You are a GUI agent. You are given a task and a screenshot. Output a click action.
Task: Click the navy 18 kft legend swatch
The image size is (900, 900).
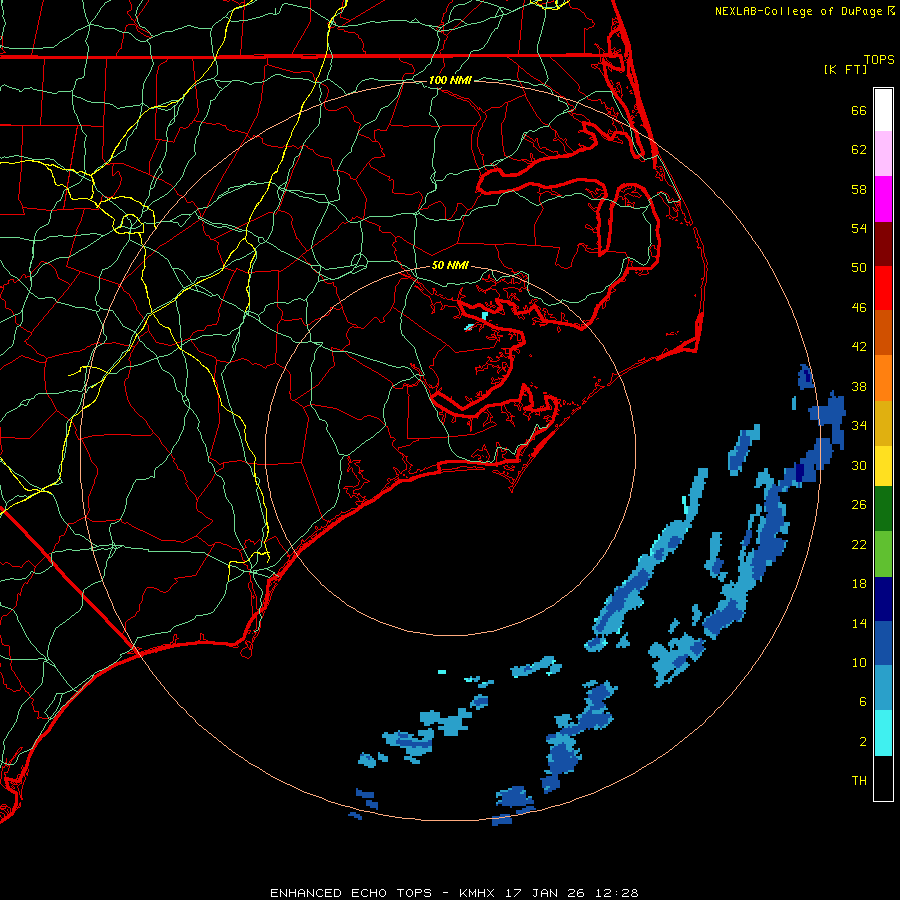[883, 599]
